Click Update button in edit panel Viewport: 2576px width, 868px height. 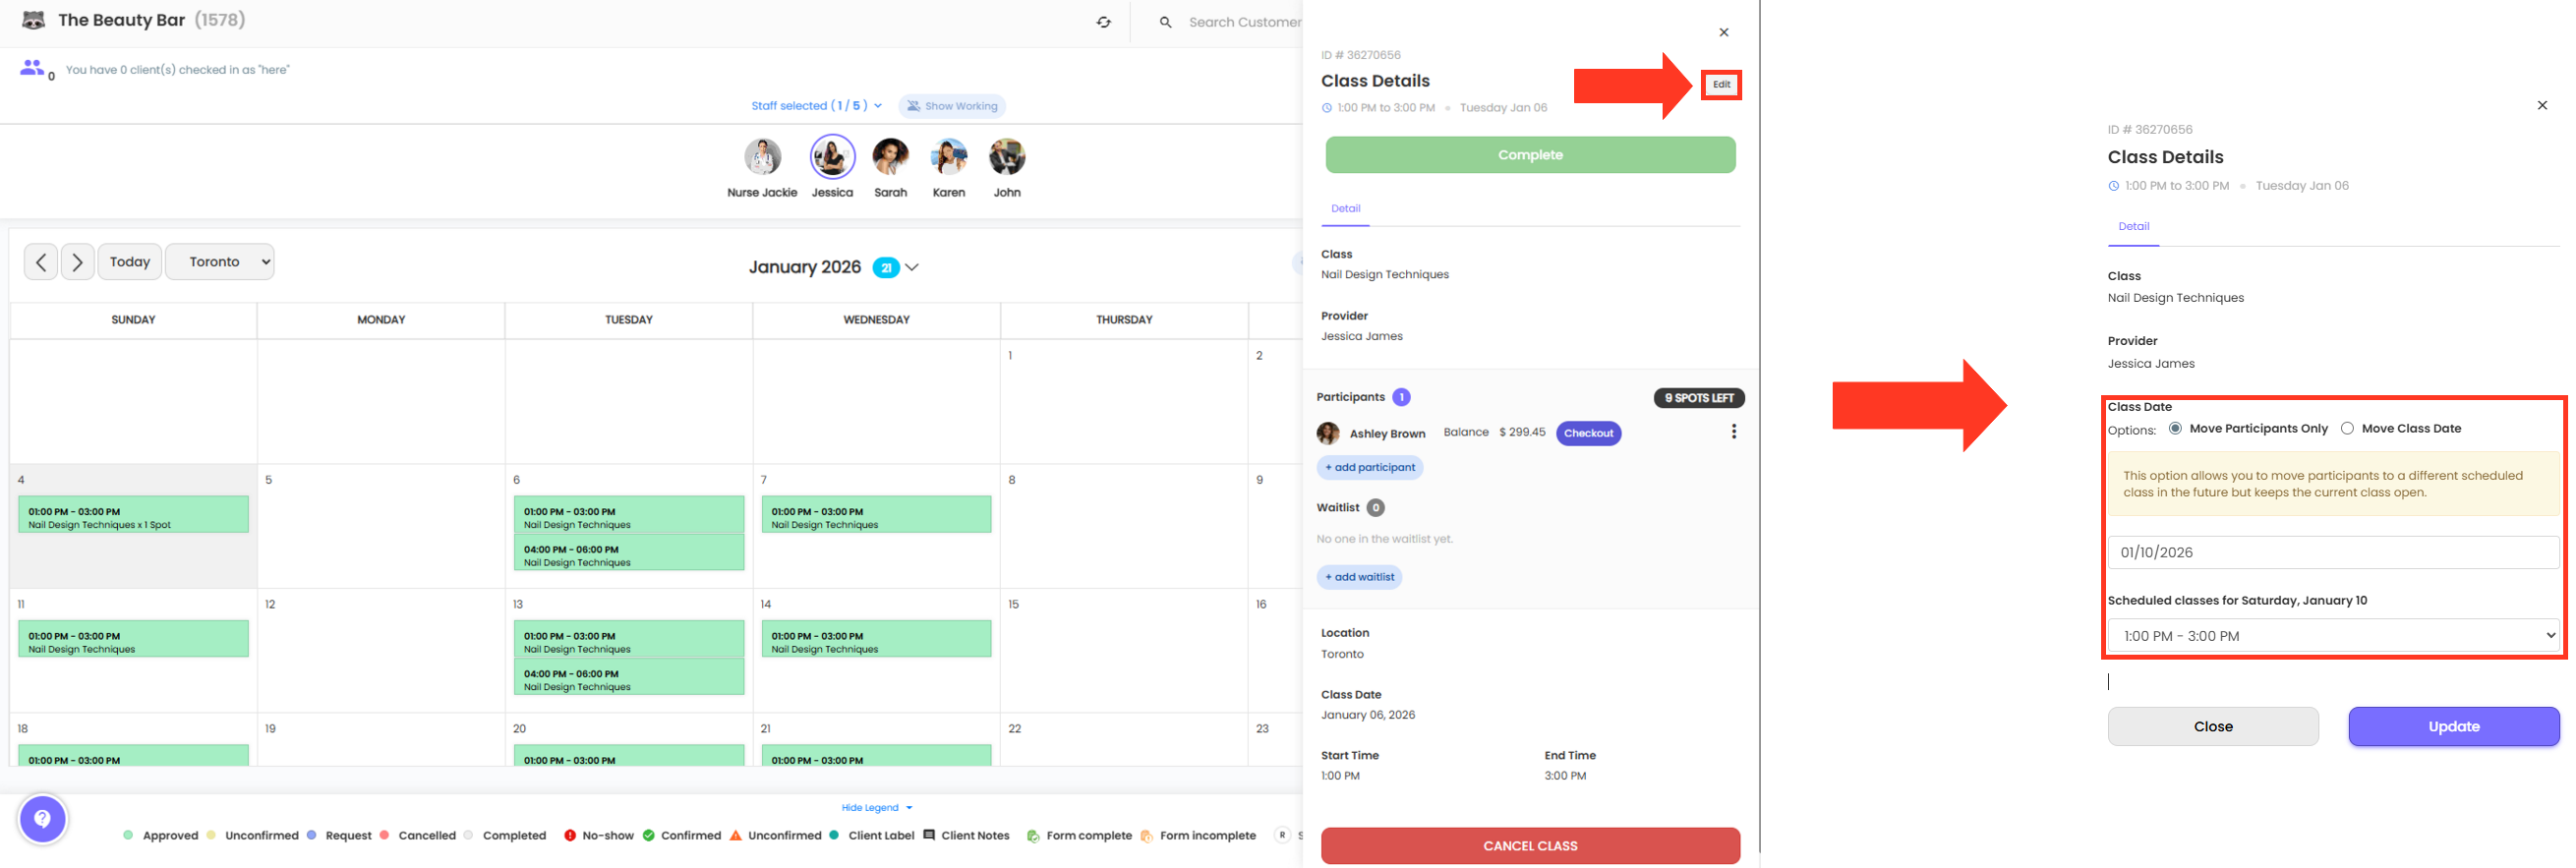click(2453, 727)
